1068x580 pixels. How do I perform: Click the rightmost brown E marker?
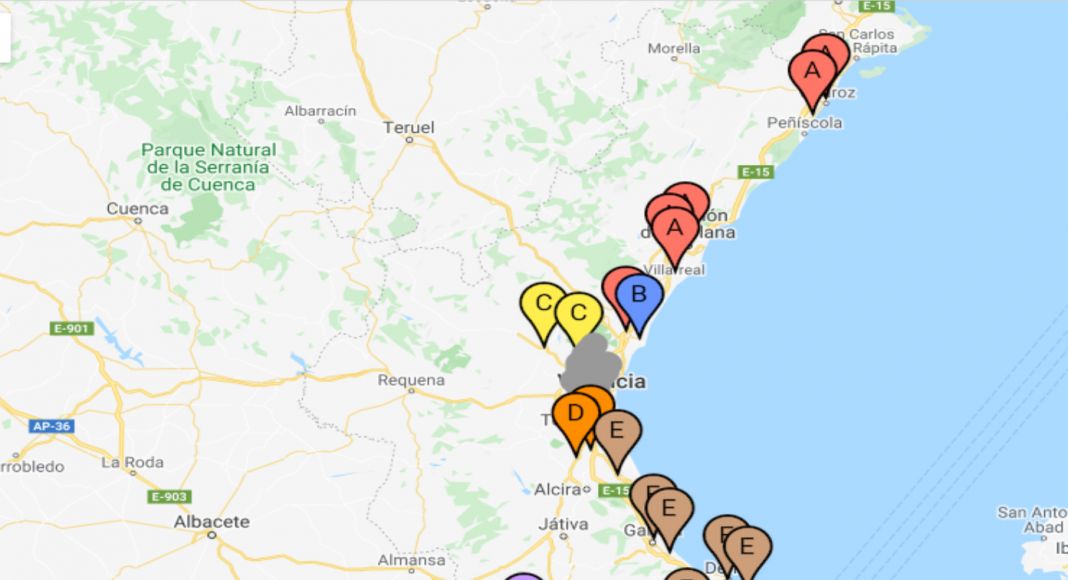click(x=747, y=551)
